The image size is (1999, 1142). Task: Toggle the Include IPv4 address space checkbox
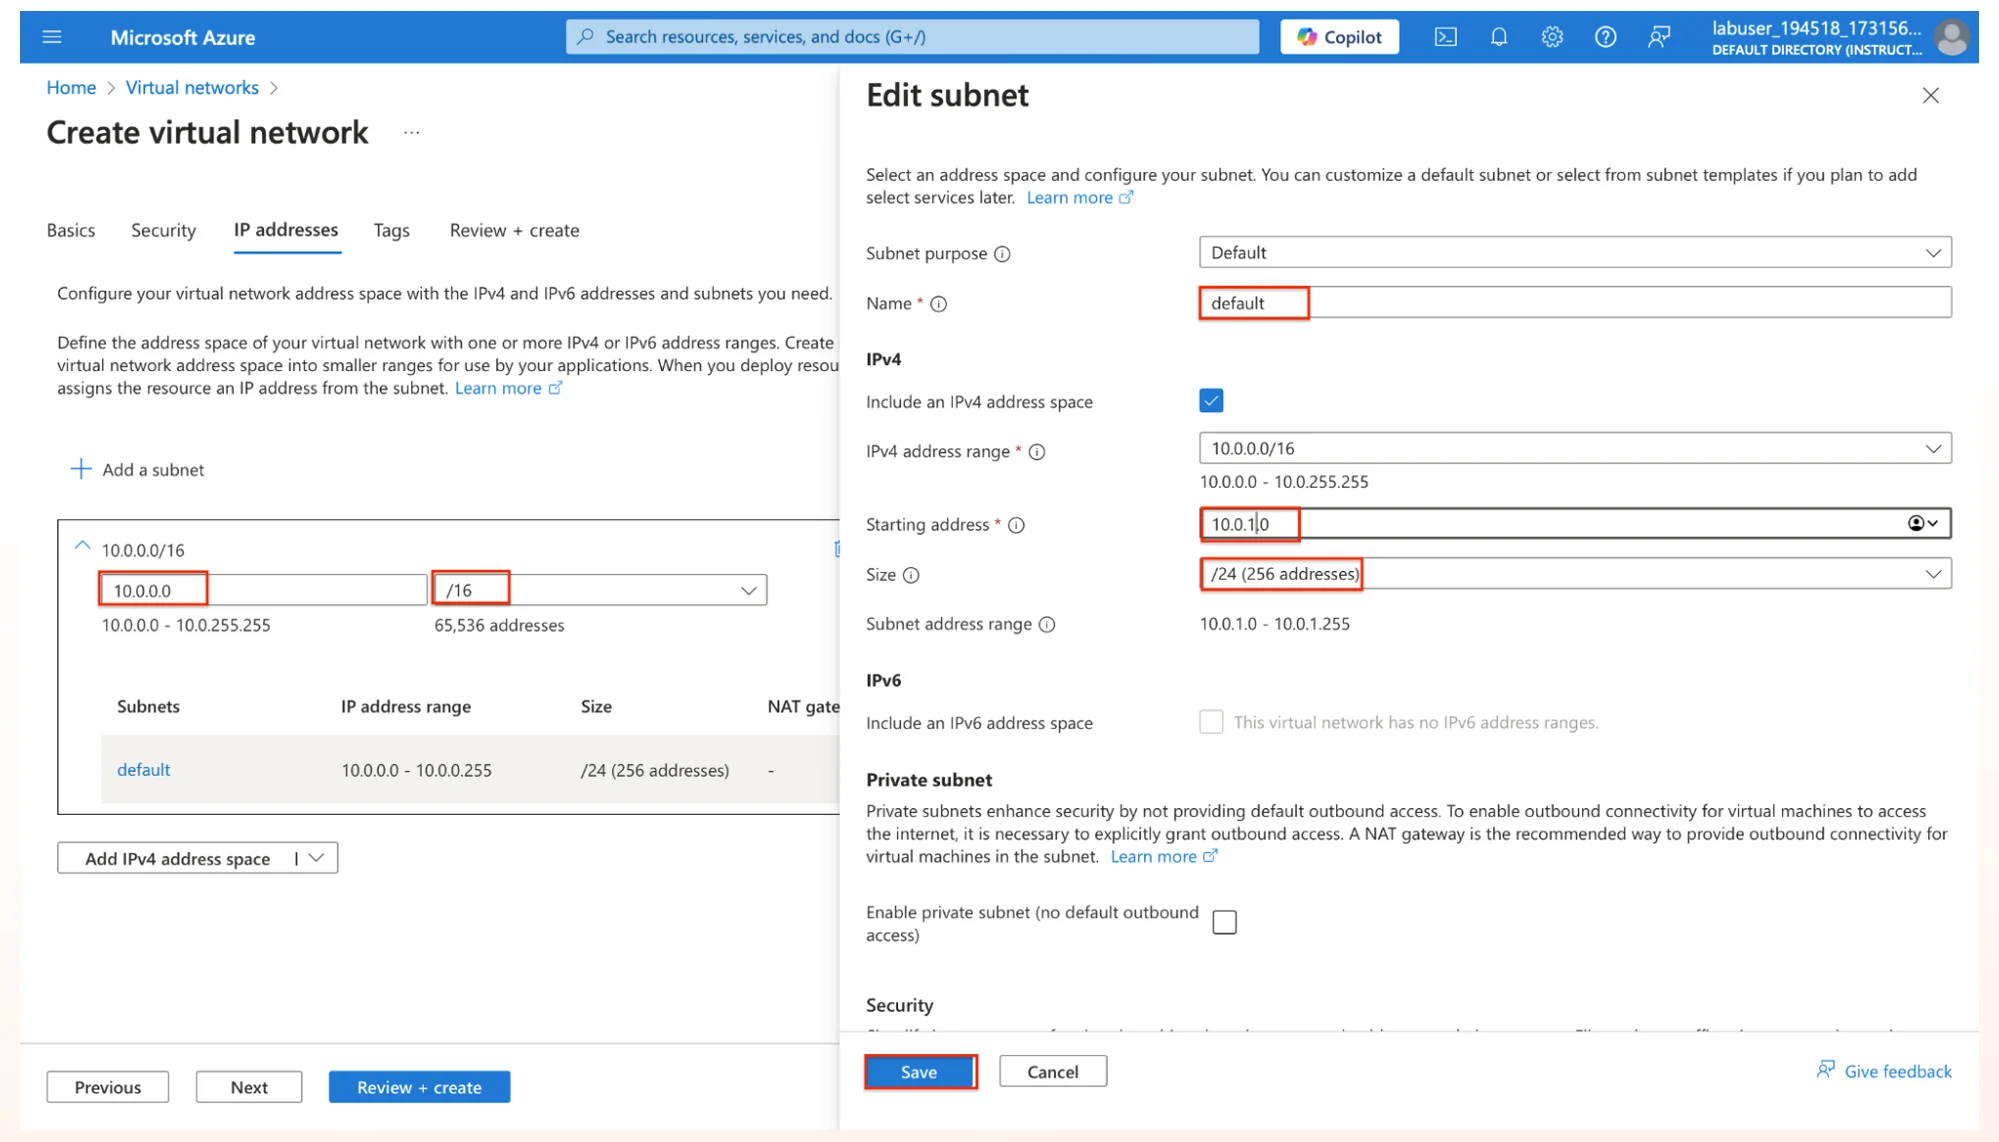click(x=1208, y=399)
